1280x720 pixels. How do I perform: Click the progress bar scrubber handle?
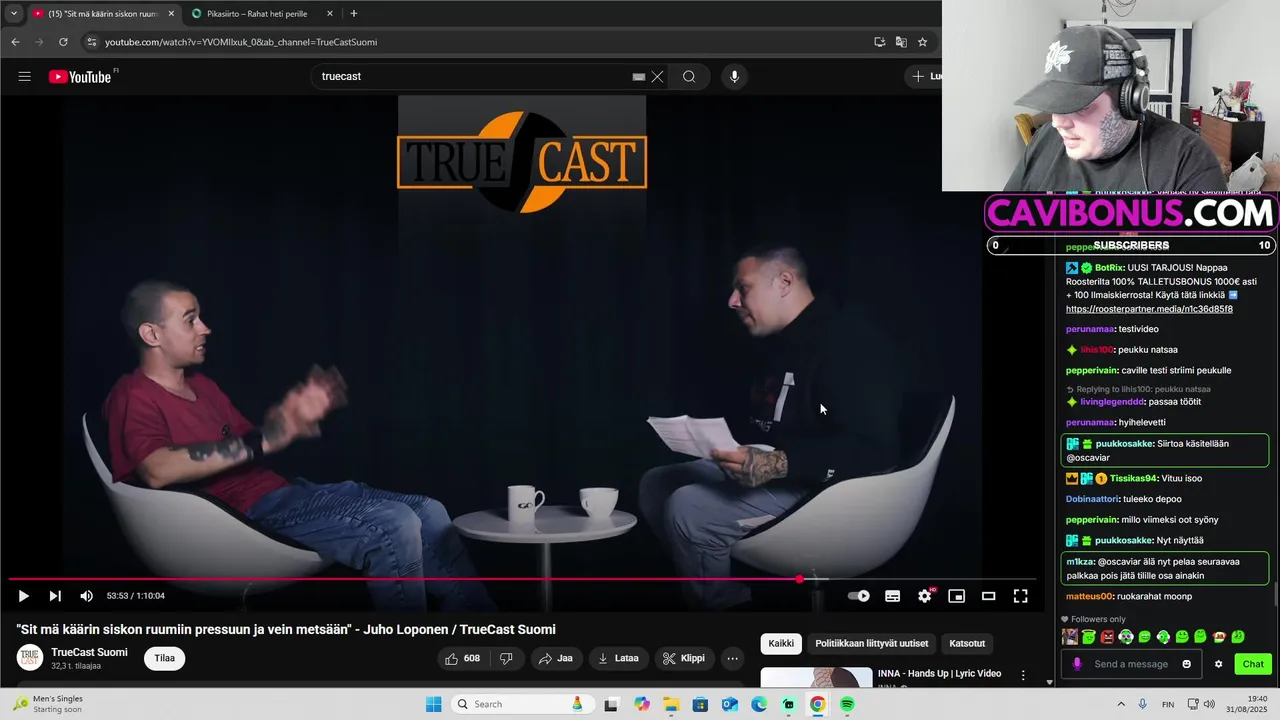[x=800, y=579]
